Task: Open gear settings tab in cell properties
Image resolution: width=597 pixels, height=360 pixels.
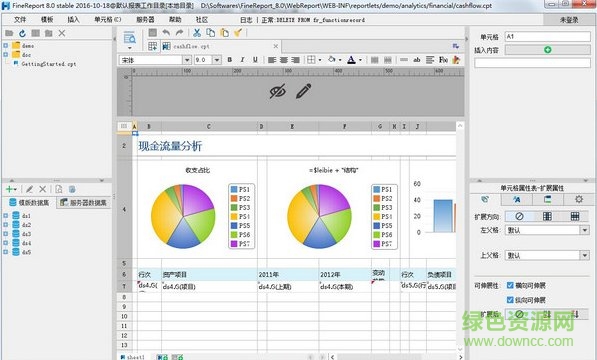Action: 579,199
